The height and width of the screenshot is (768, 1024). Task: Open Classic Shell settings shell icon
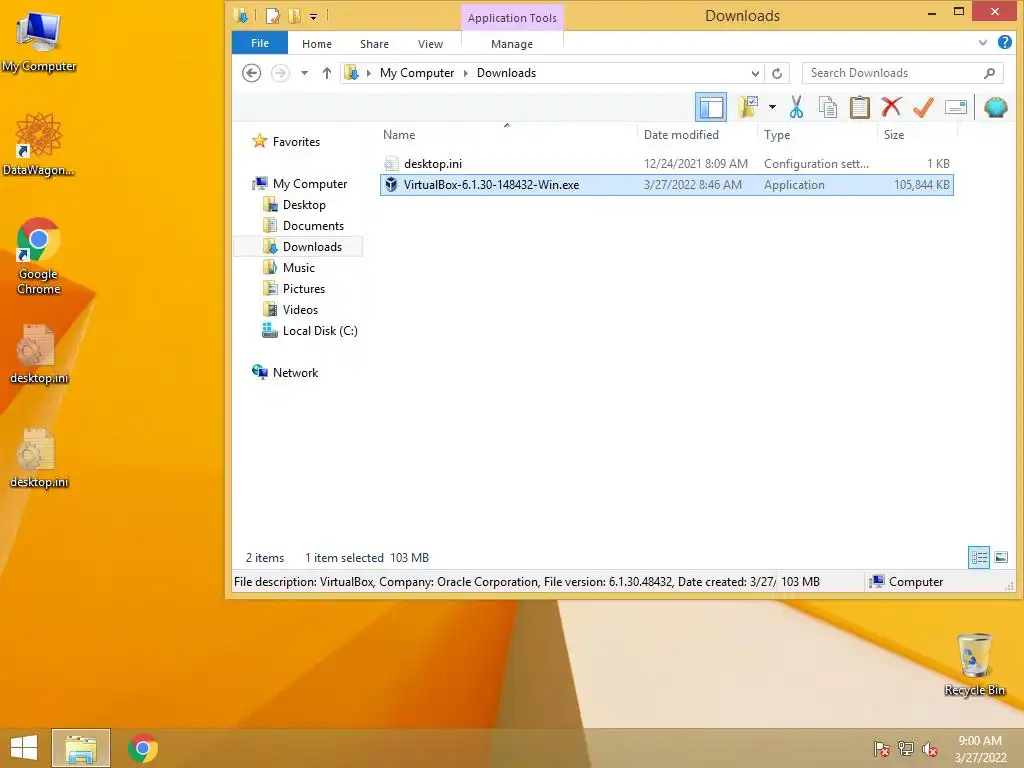995,107
